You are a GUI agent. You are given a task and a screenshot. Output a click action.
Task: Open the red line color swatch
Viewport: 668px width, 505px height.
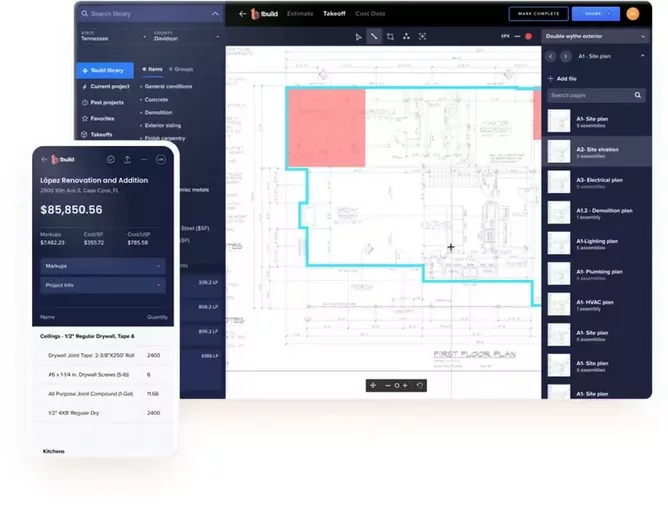(528, 36)
